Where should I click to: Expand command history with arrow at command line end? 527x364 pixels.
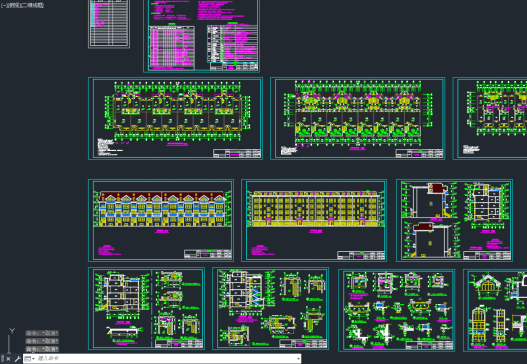point(298,359)
